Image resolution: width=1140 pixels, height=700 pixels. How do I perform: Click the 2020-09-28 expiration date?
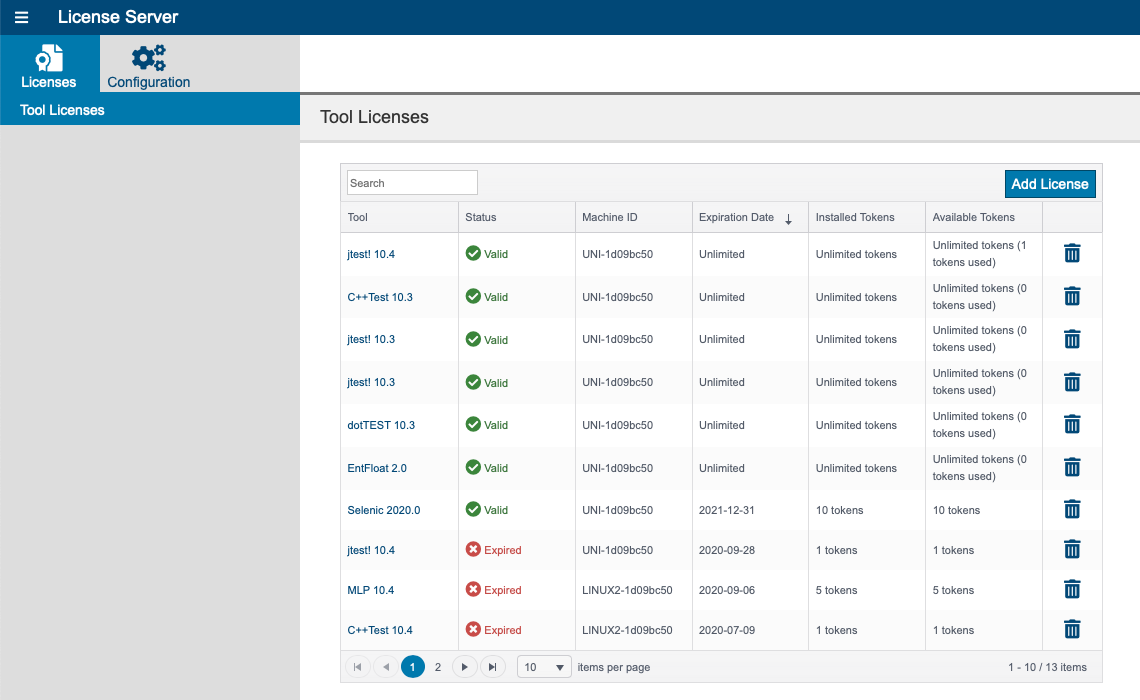[x=726, y=550]
